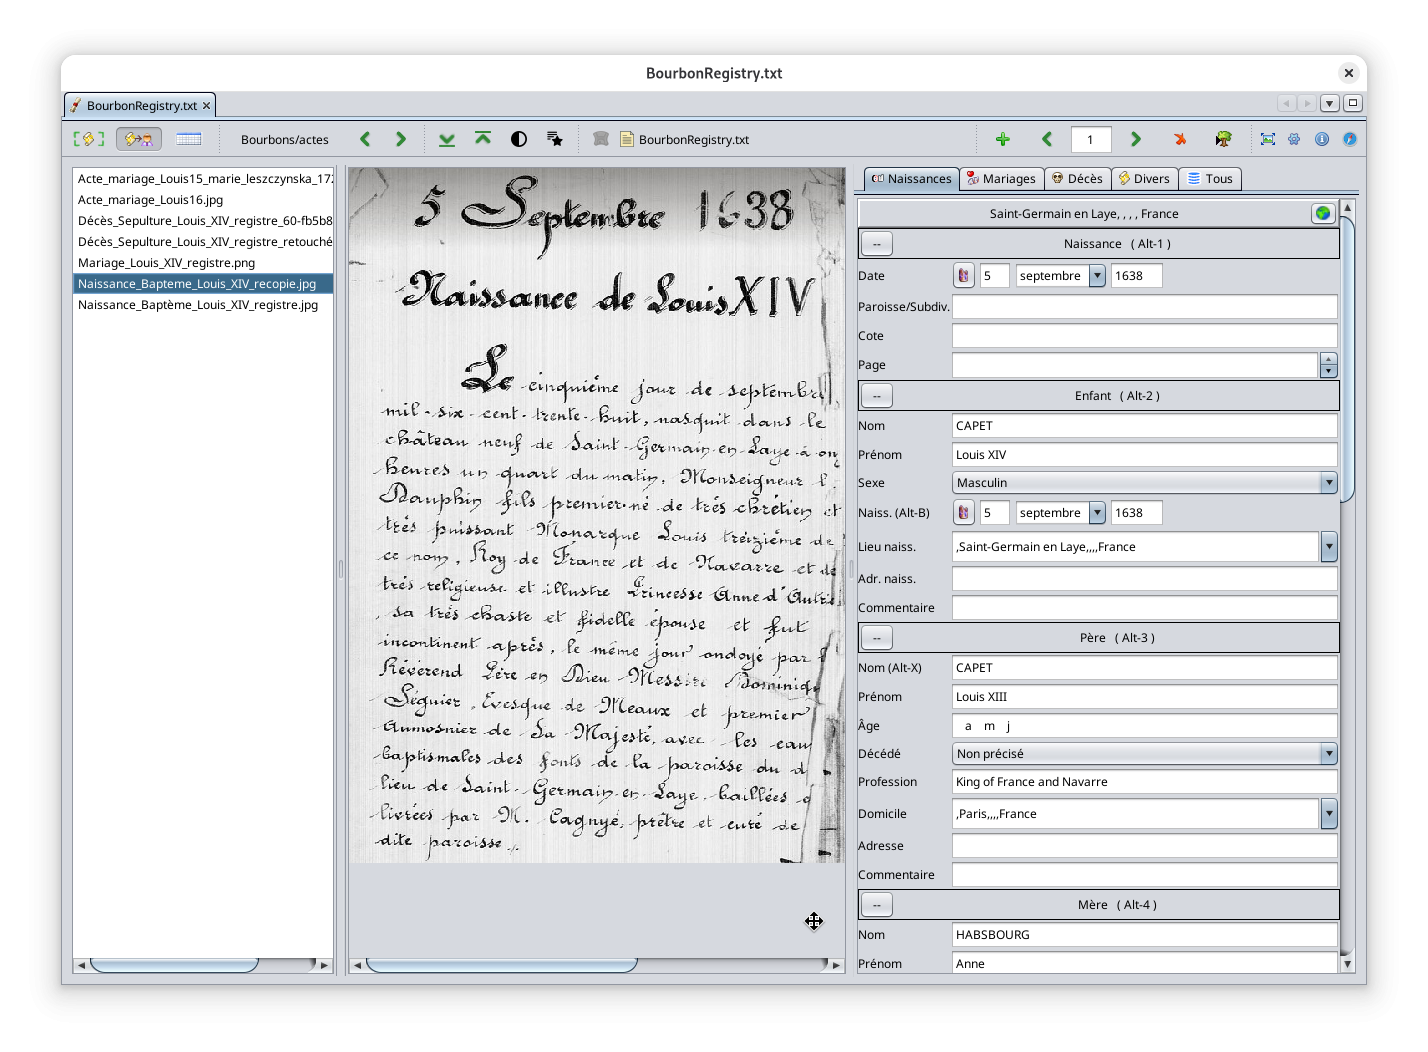The height and width of the screenshot is (1052, 1428).
Task: Increase the Page spinner value
Action: coord(1329,359)
